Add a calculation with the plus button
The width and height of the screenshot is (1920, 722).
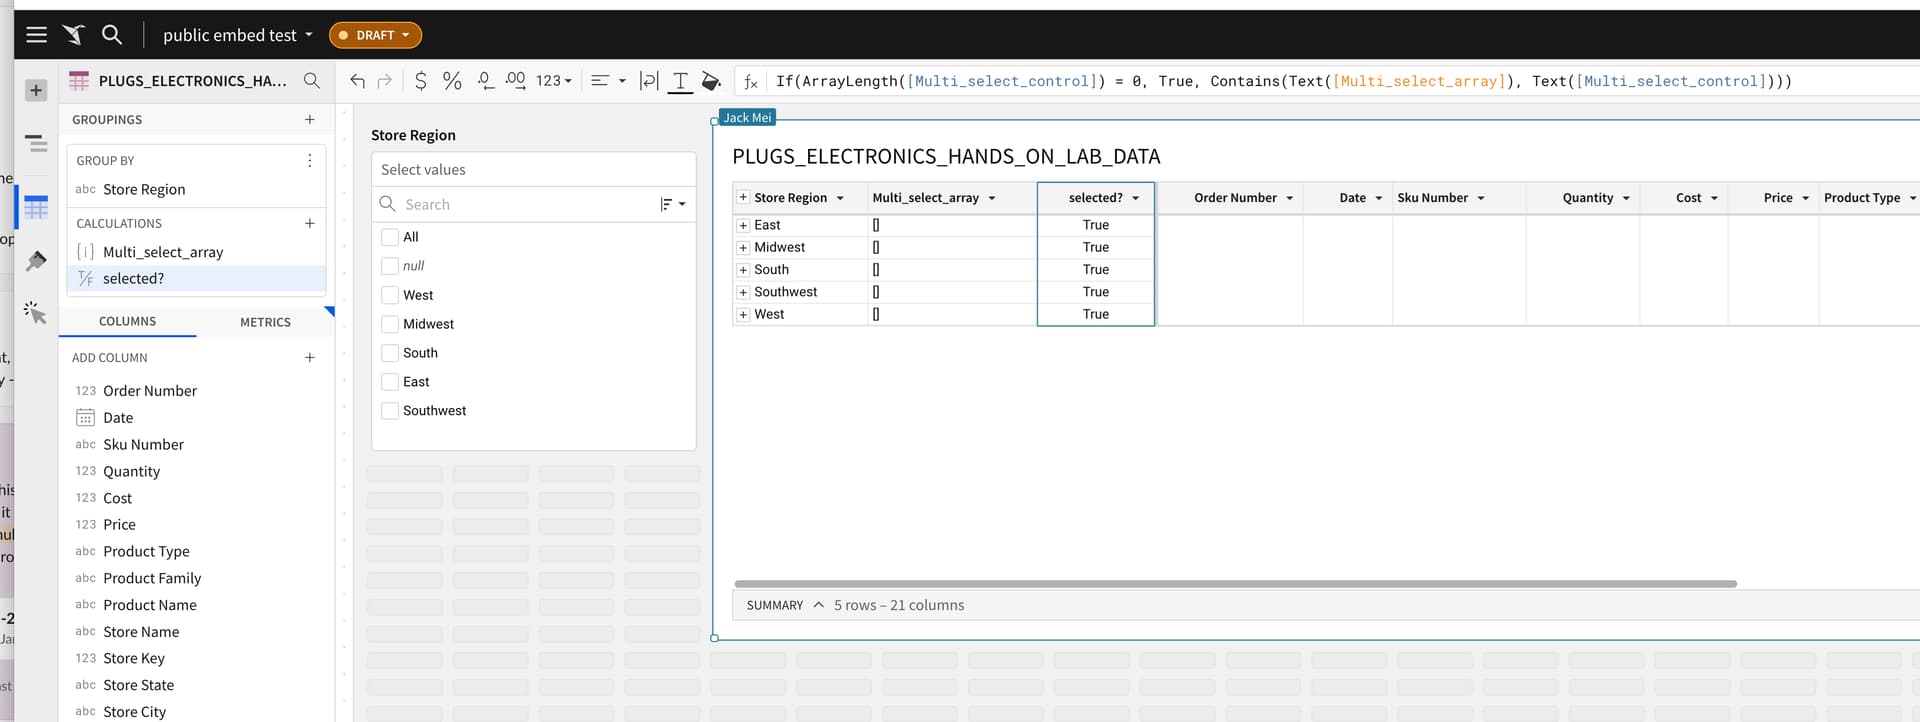(x=310, y=224)
